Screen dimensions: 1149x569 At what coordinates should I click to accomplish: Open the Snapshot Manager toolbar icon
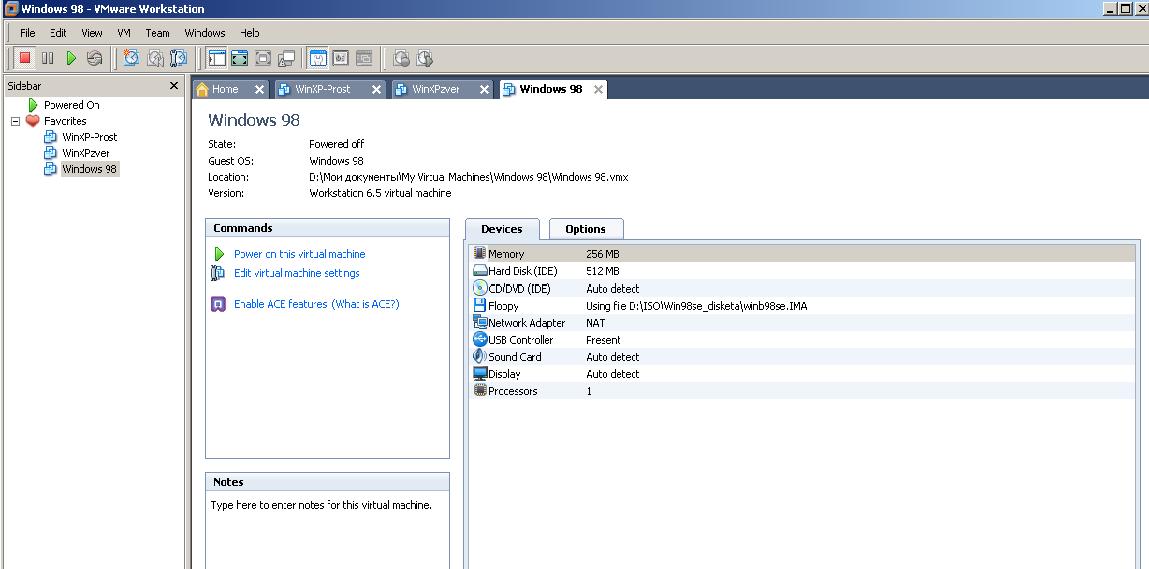coord(178,58)
